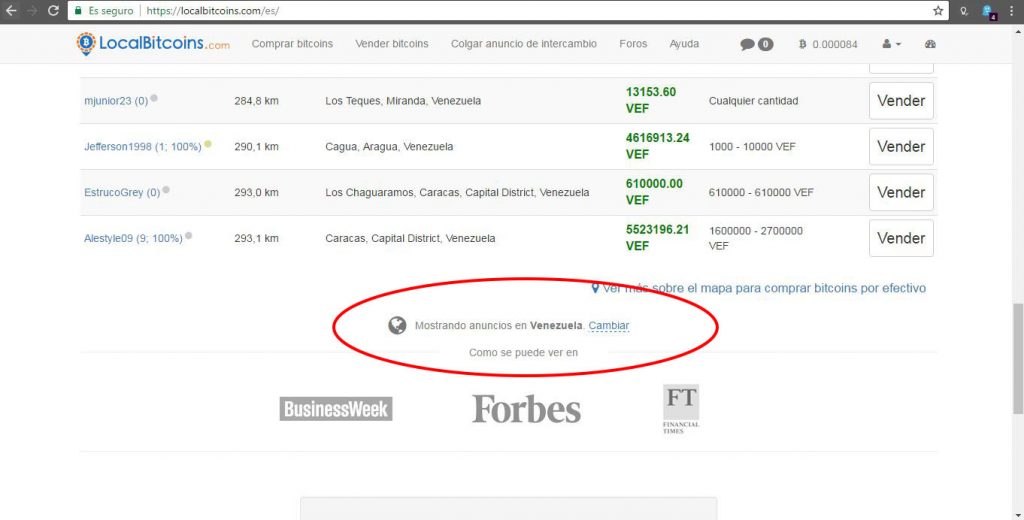Open the Chrome three-dot menu

pos(1011,10)
